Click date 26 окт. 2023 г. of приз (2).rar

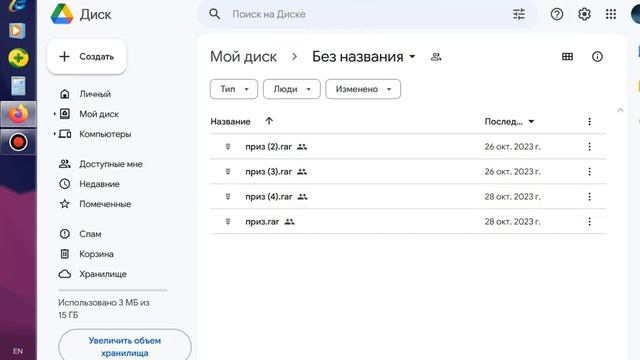tap(512, 147)
